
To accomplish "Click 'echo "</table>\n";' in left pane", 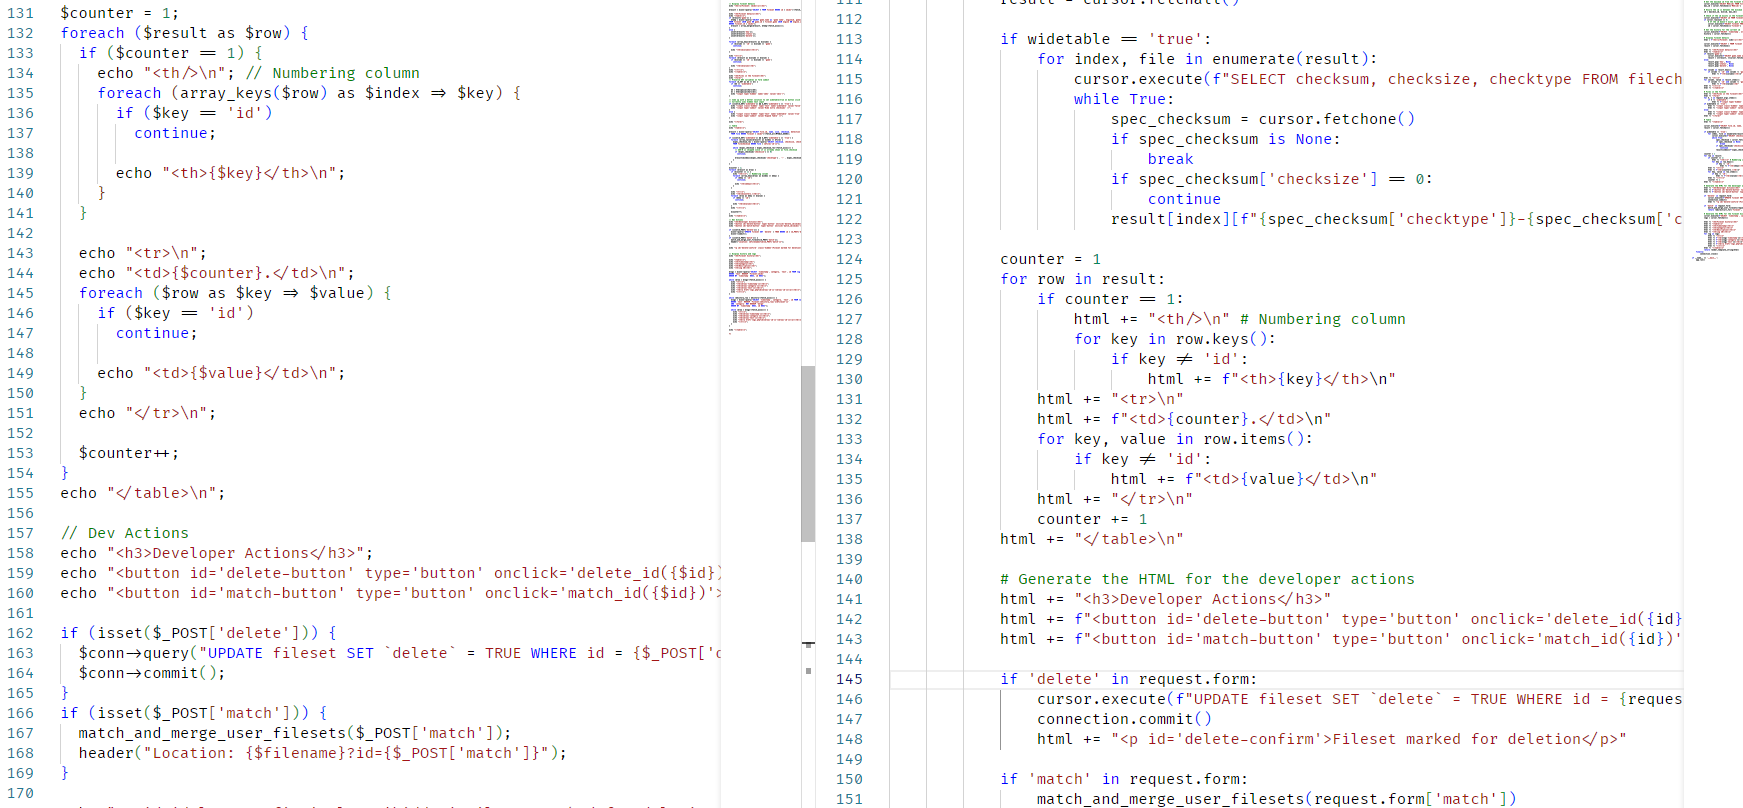I will pyautogui.click(x=142, y=493).
